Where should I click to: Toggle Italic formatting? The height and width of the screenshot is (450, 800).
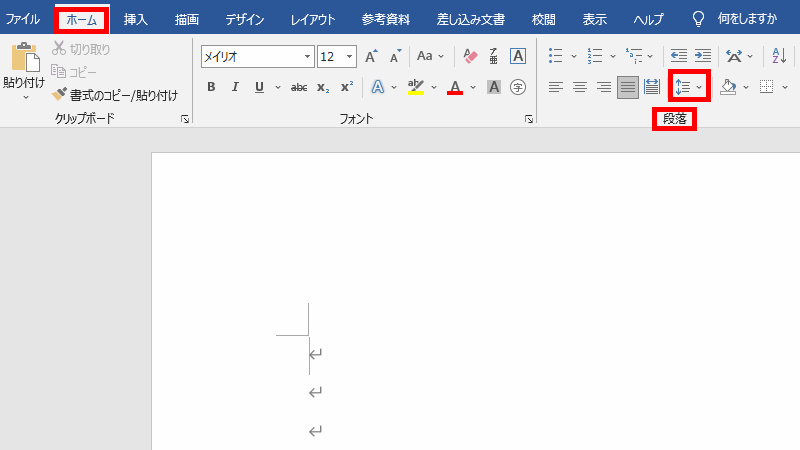coord(235,87)
